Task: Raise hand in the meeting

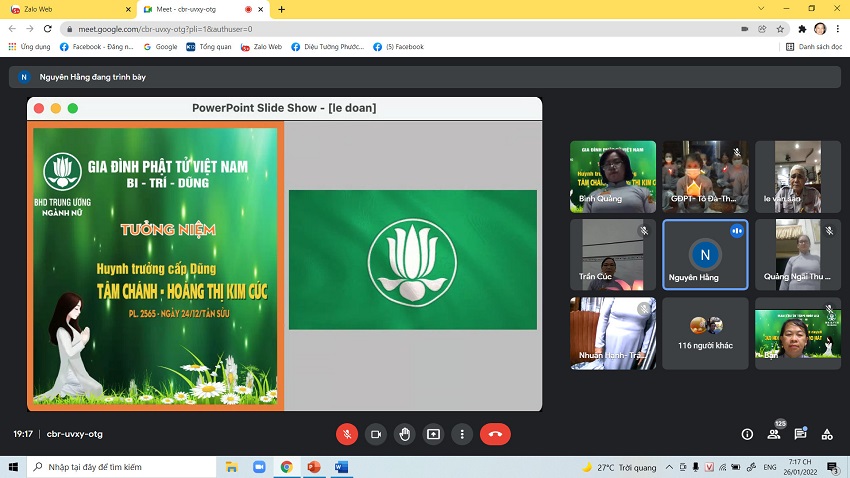Action: click(405, 434)
